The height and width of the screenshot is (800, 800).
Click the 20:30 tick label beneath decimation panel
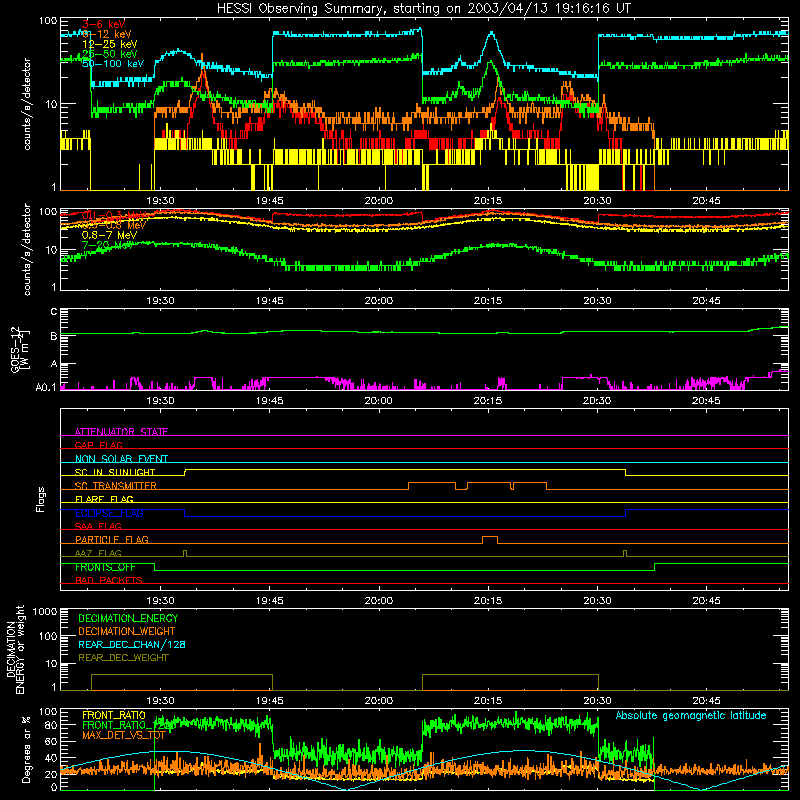[597, 700]
